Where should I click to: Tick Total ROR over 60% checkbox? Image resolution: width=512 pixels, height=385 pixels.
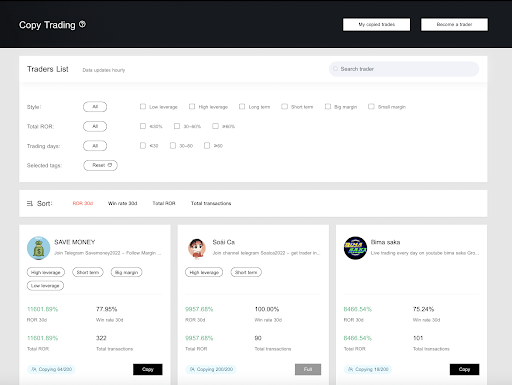(216, 126)
